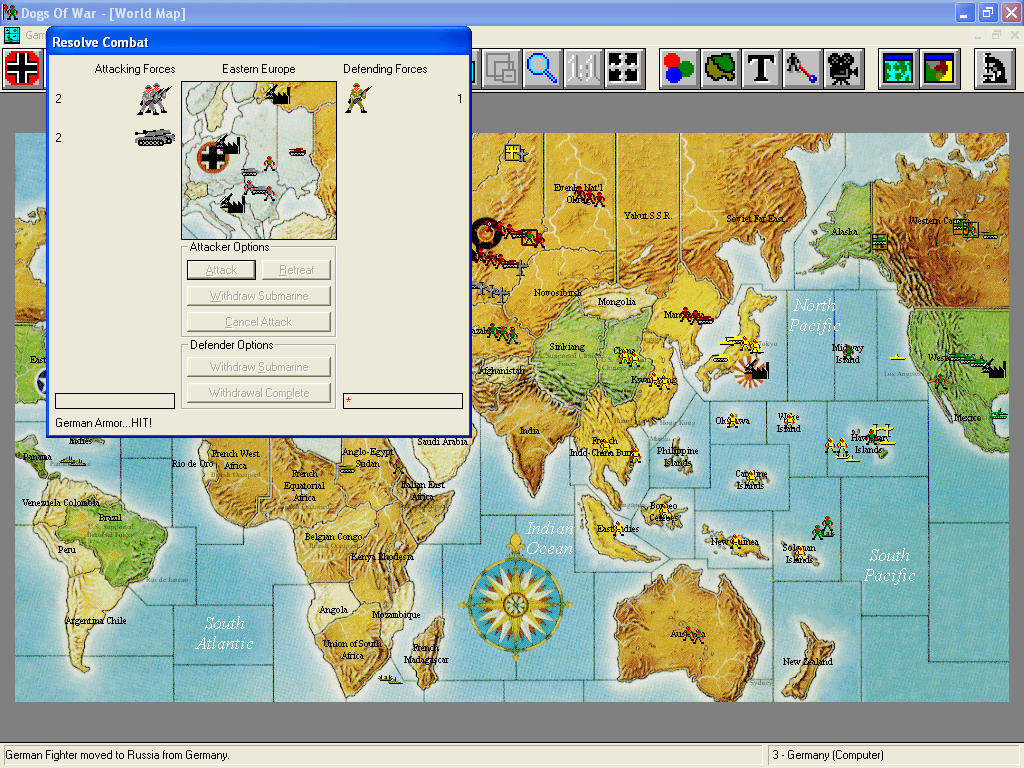Select the attacking German infantry unit icon
Viewport: 1024px width, 768px height.
pos(154,99)
